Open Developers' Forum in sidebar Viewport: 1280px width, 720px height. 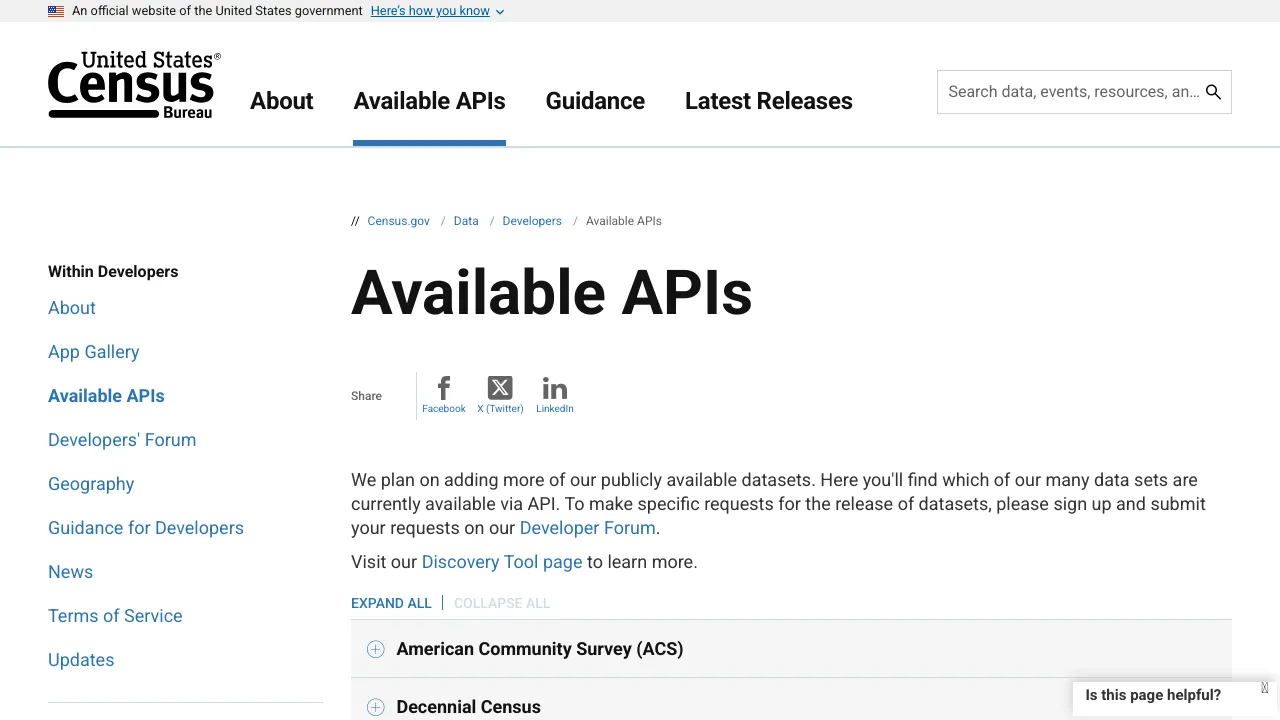pyautogui.click(x=122, y=440)
